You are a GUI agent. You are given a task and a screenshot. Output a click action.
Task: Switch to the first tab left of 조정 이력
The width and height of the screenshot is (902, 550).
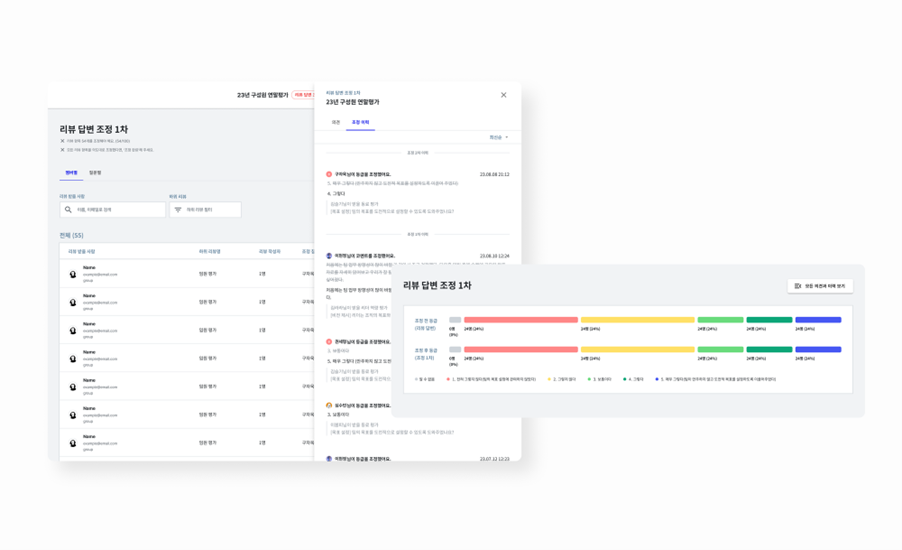pos(336,122)
